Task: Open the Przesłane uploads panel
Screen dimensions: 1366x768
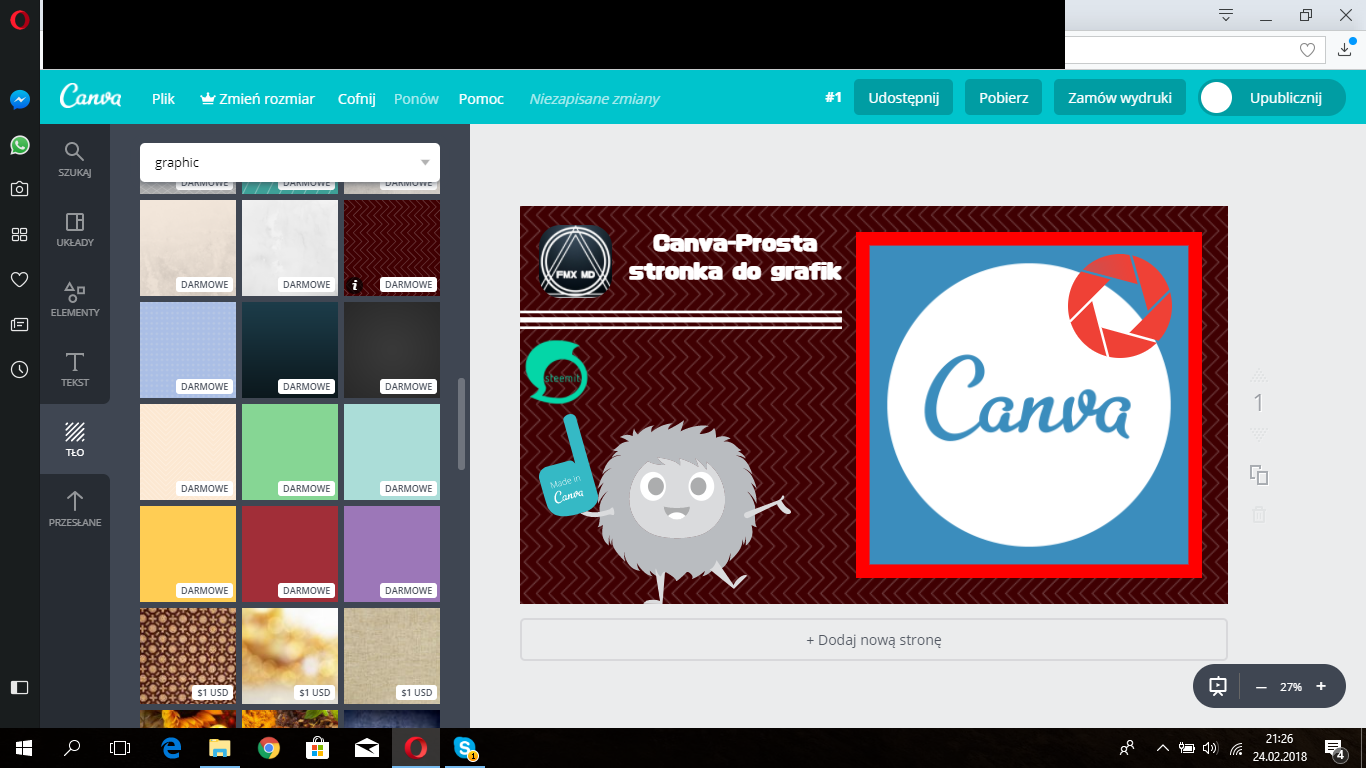Action: tap(75, 509)
